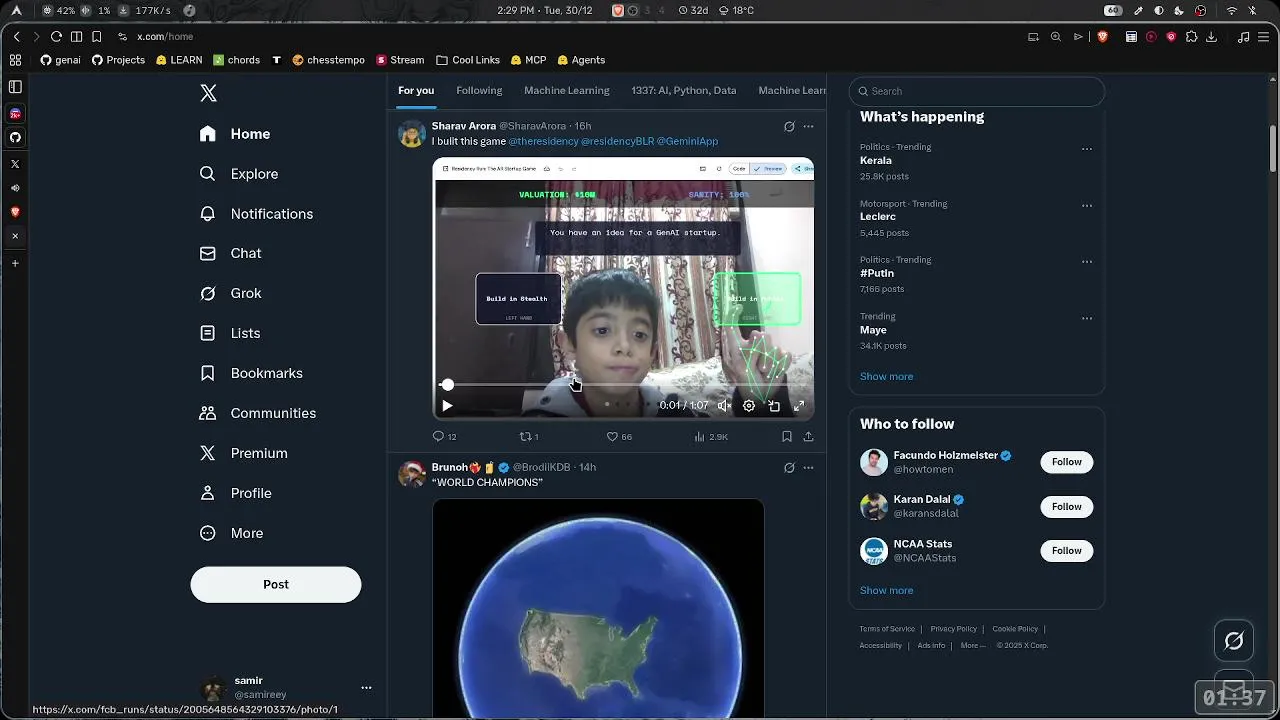Open the @theresidency mention link
The height and width of the screenshot is (720, 1280).
(x=543, y=141)
